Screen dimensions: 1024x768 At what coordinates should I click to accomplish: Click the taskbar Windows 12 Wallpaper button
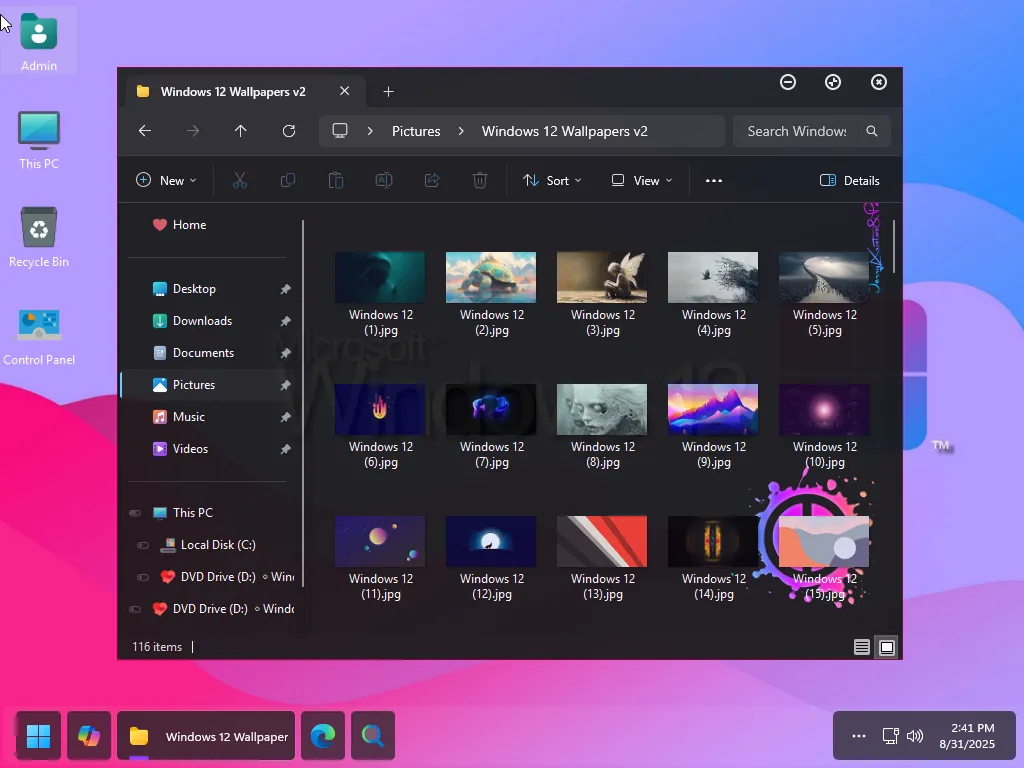[x=206, y=736]
